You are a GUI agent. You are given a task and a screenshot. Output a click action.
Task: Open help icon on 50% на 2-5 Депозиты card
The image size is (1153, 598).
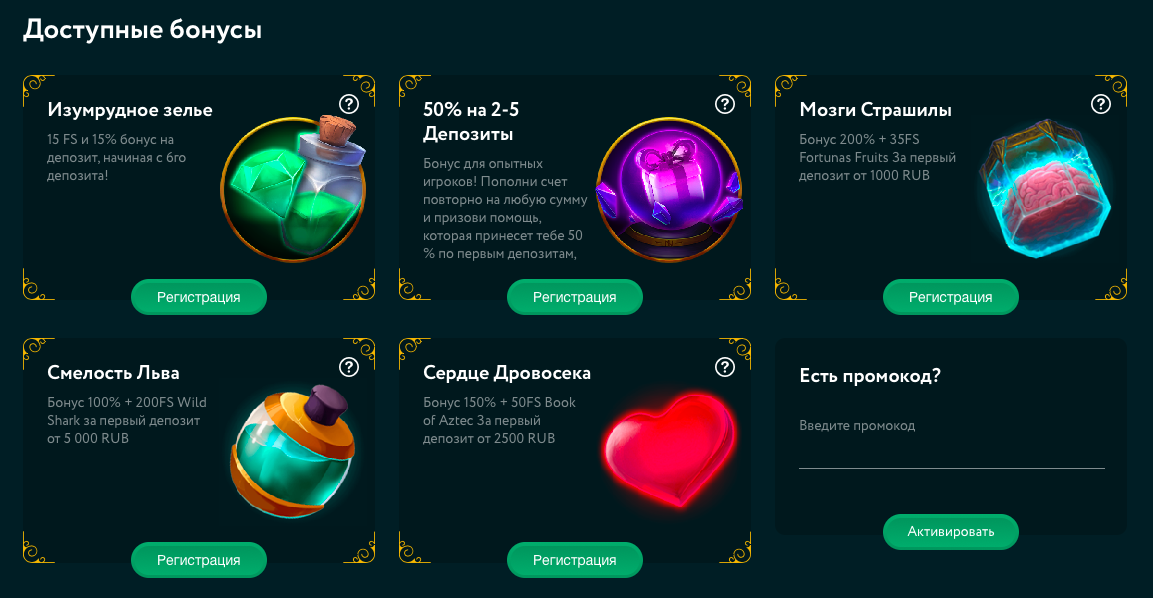click(x=725, y=104)
